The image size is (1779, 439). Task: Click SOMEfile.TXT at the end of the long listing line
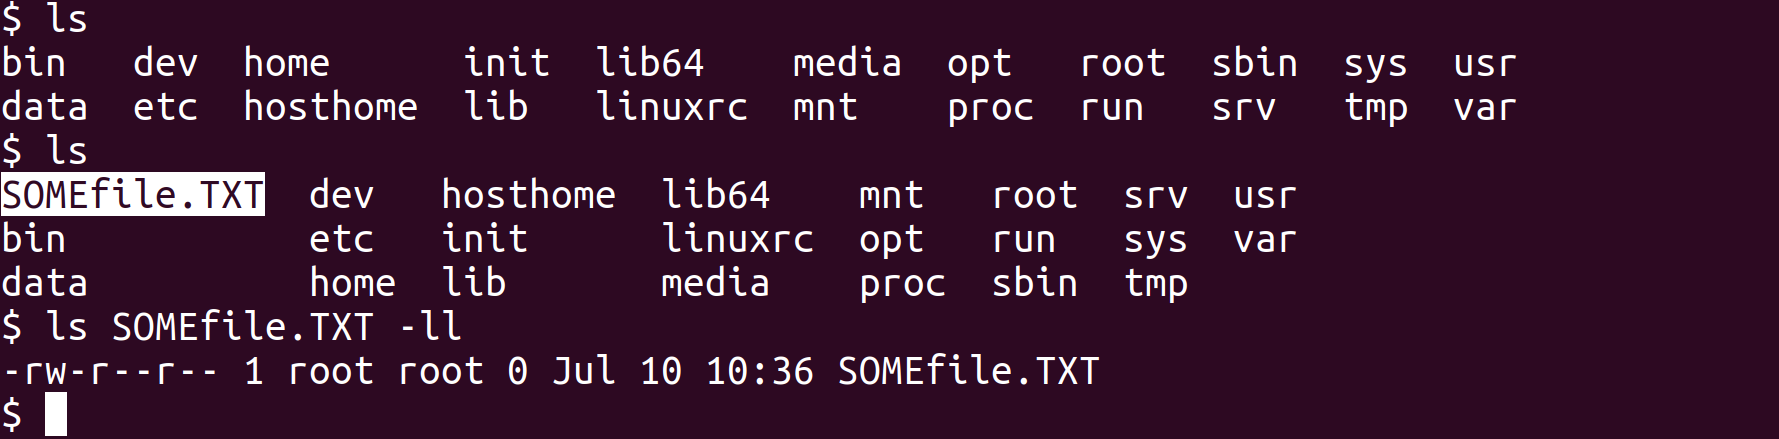(x=968, y=371)
